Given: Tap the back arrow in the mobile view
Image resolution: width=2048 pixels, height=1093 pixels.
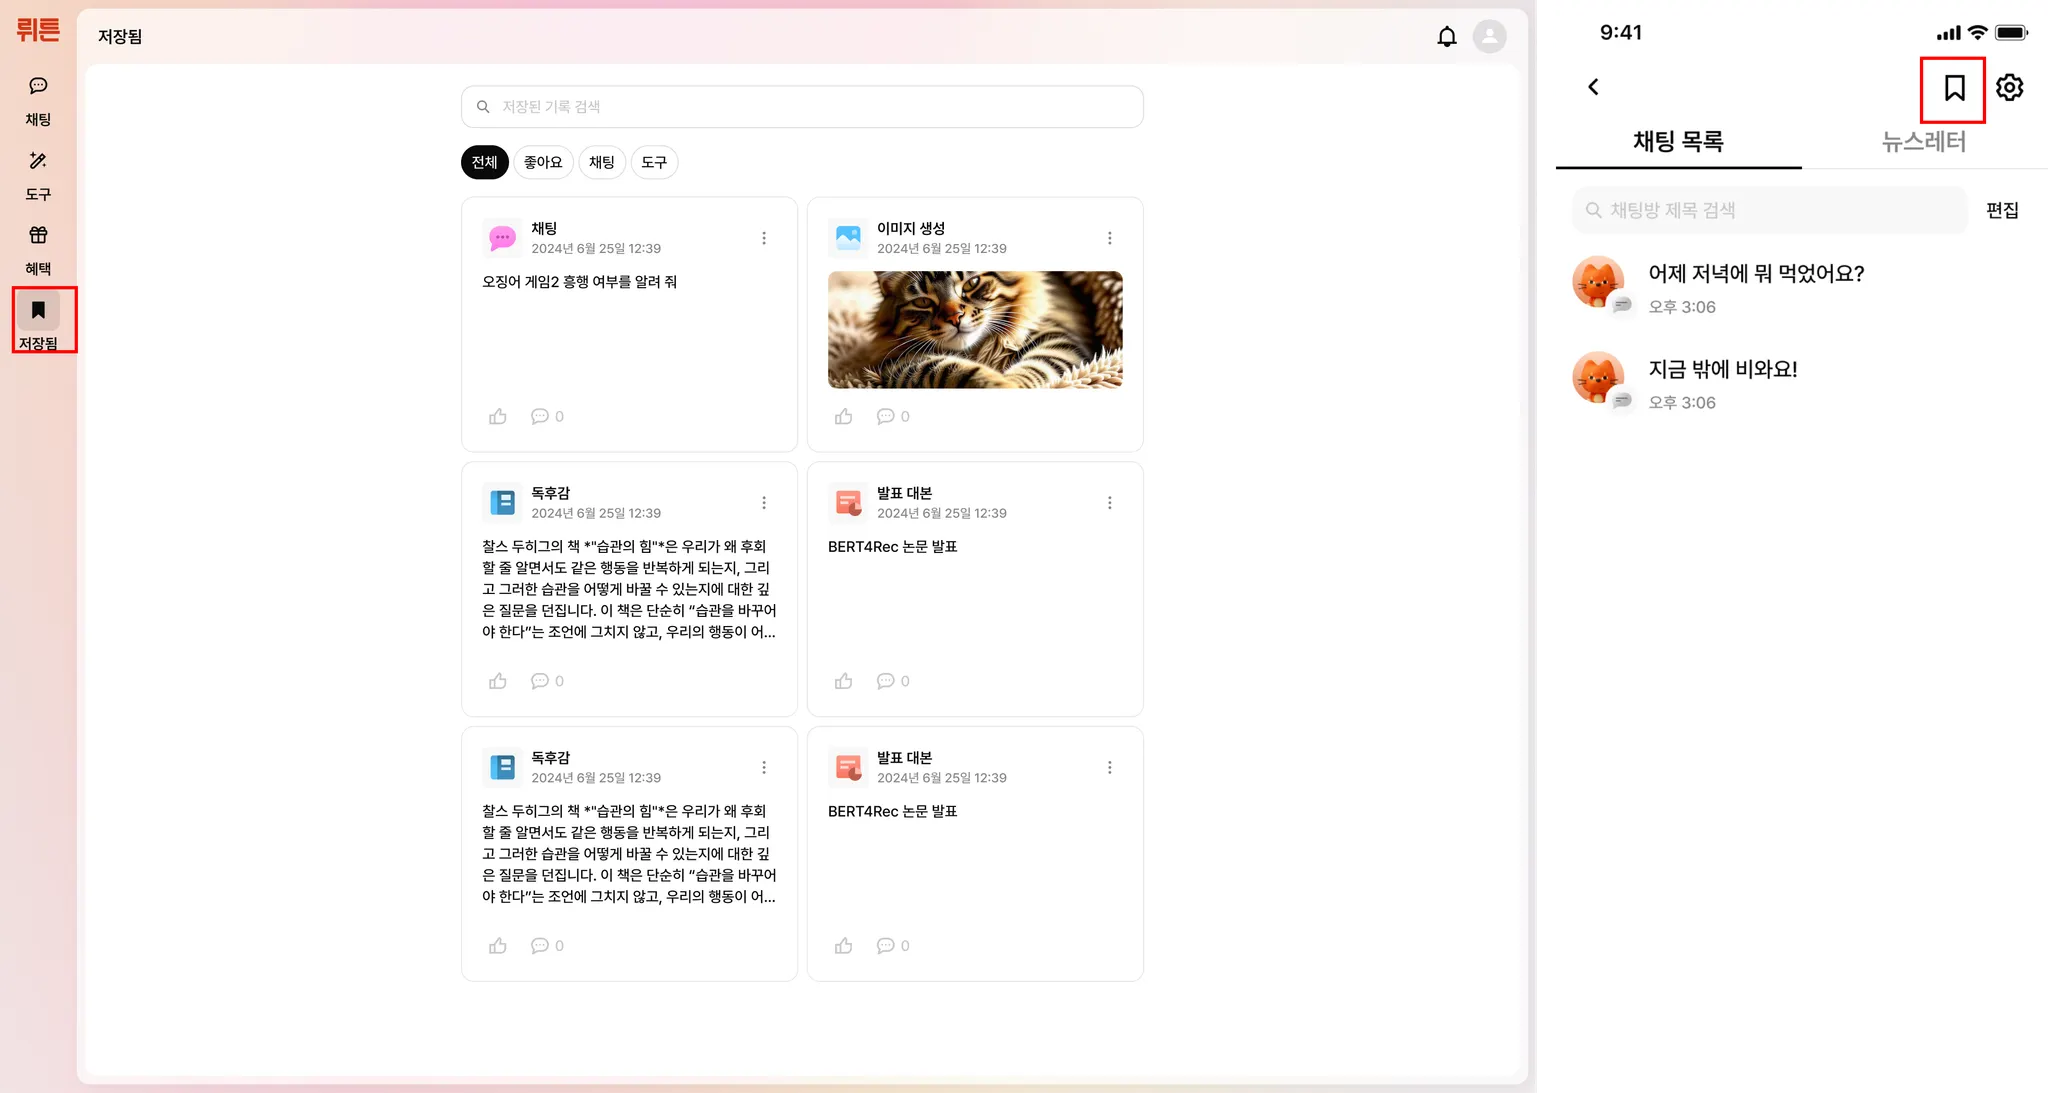Looking at the screenshot, I should click(x=1593, y=87).
